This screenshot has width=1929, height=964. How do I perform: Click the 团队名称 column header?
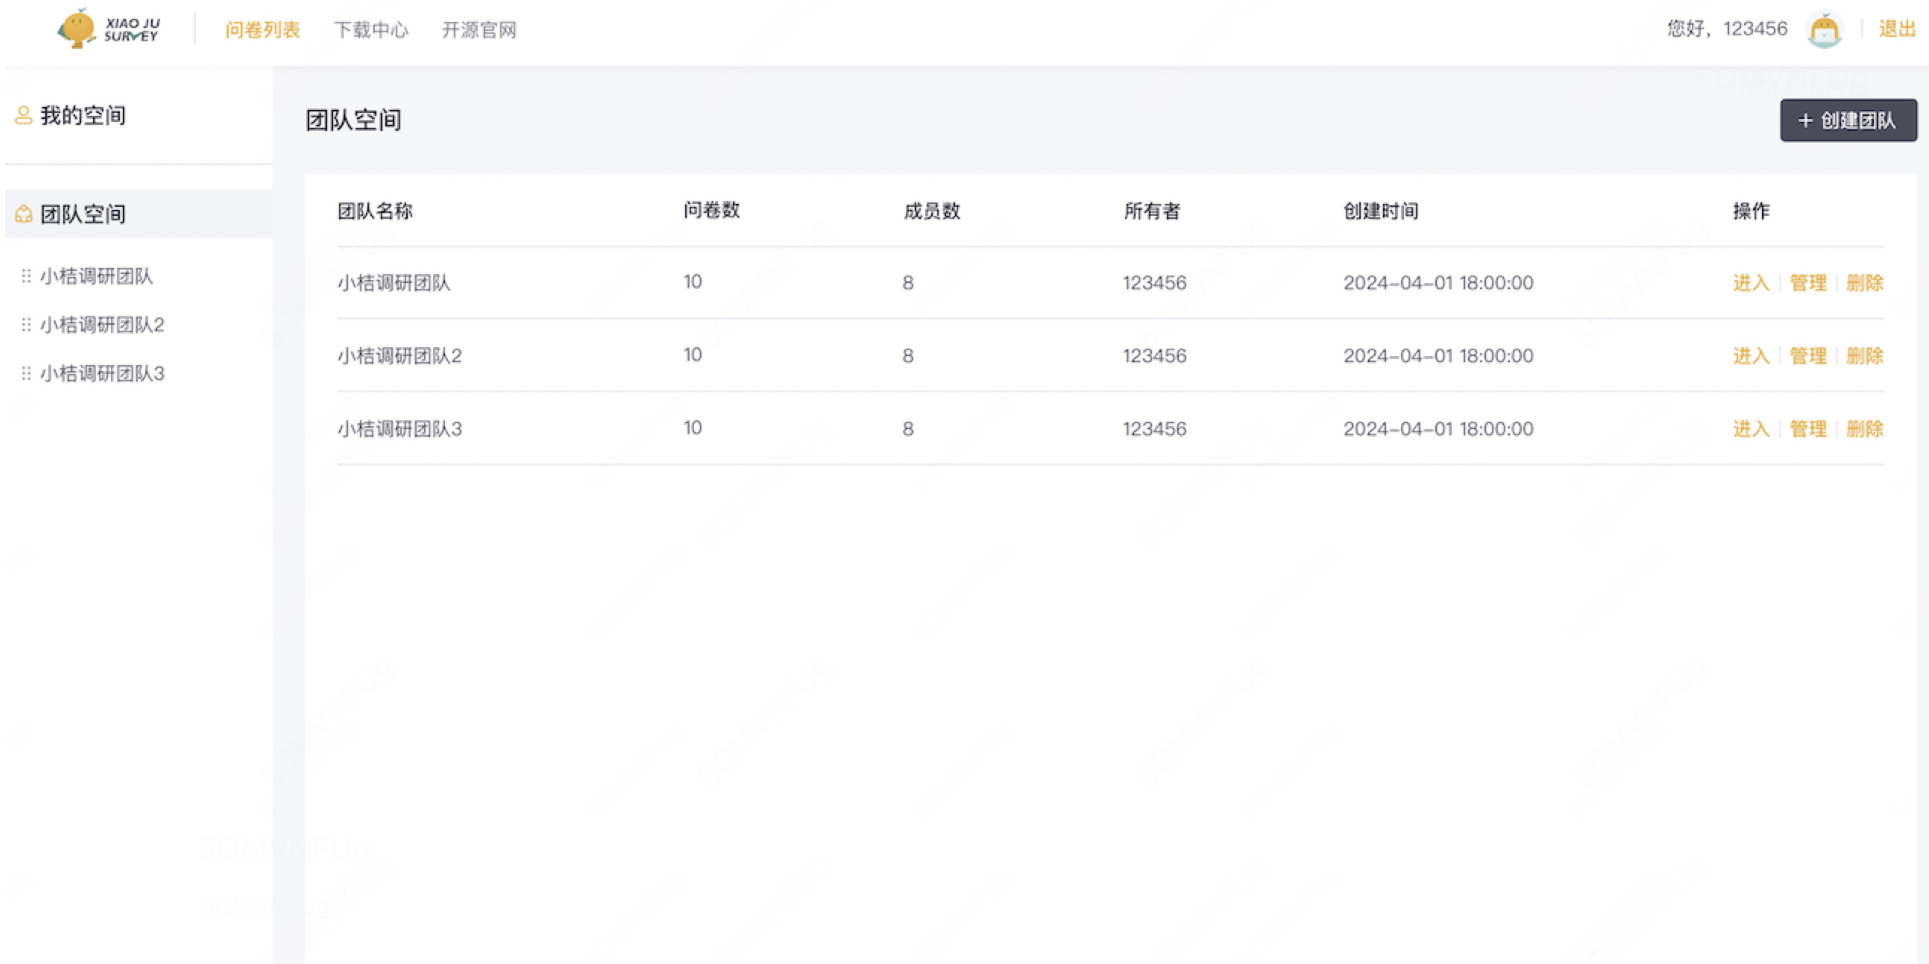click(x=375, y=211)
